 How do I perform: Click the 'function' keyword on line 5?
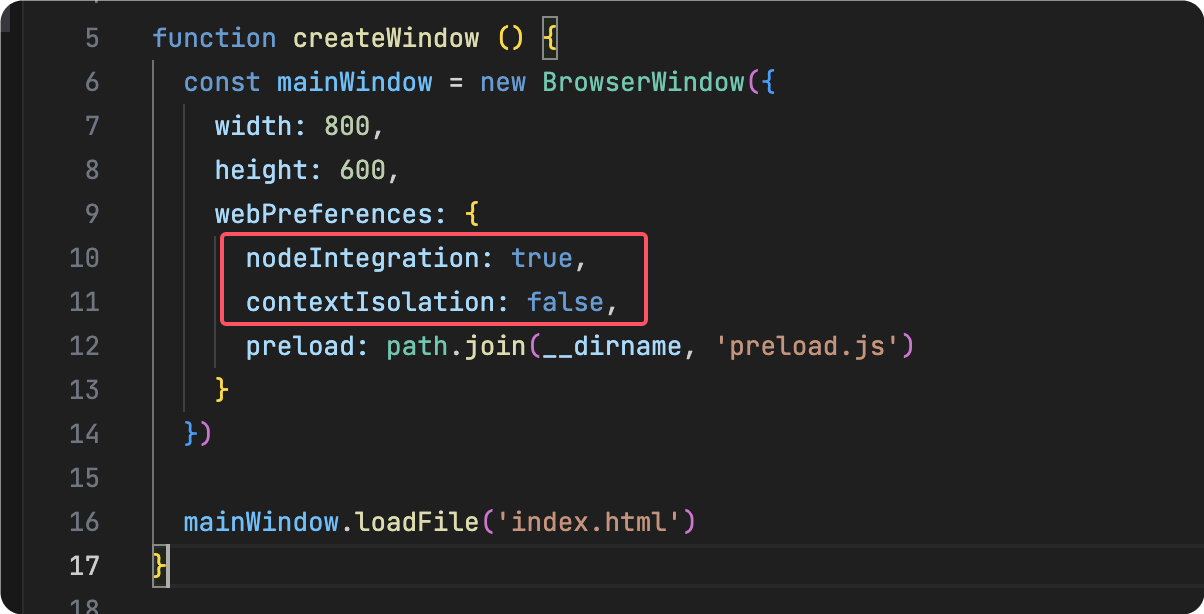[x=214, y=39]
